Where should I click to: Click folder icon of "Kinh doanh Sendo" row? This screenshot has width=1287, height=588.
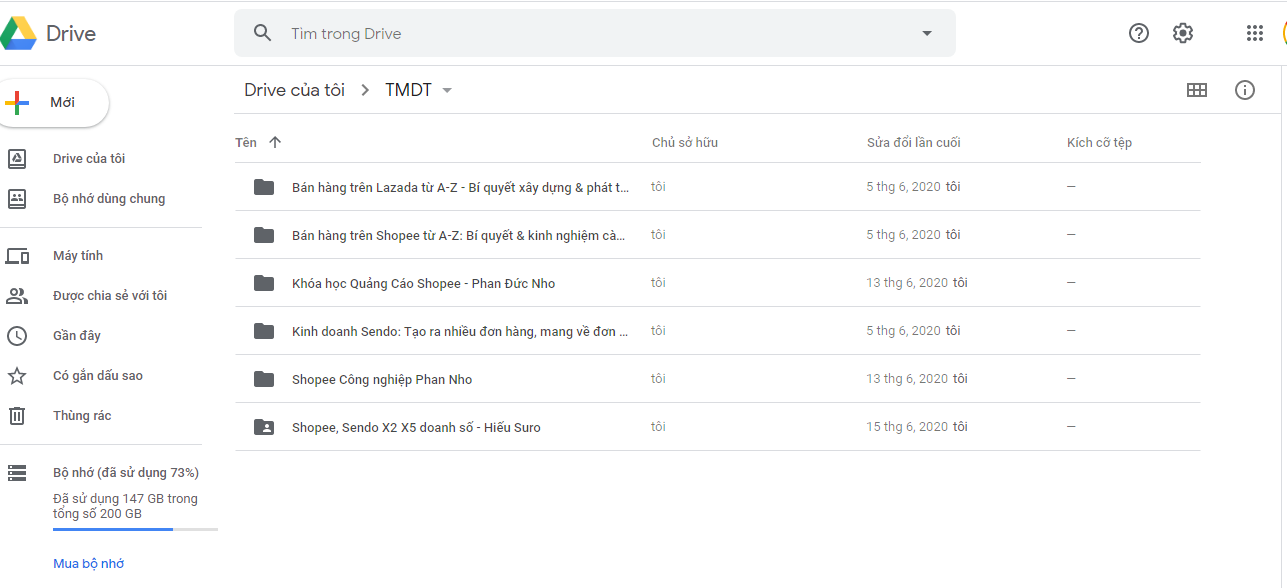click(264, 331)
